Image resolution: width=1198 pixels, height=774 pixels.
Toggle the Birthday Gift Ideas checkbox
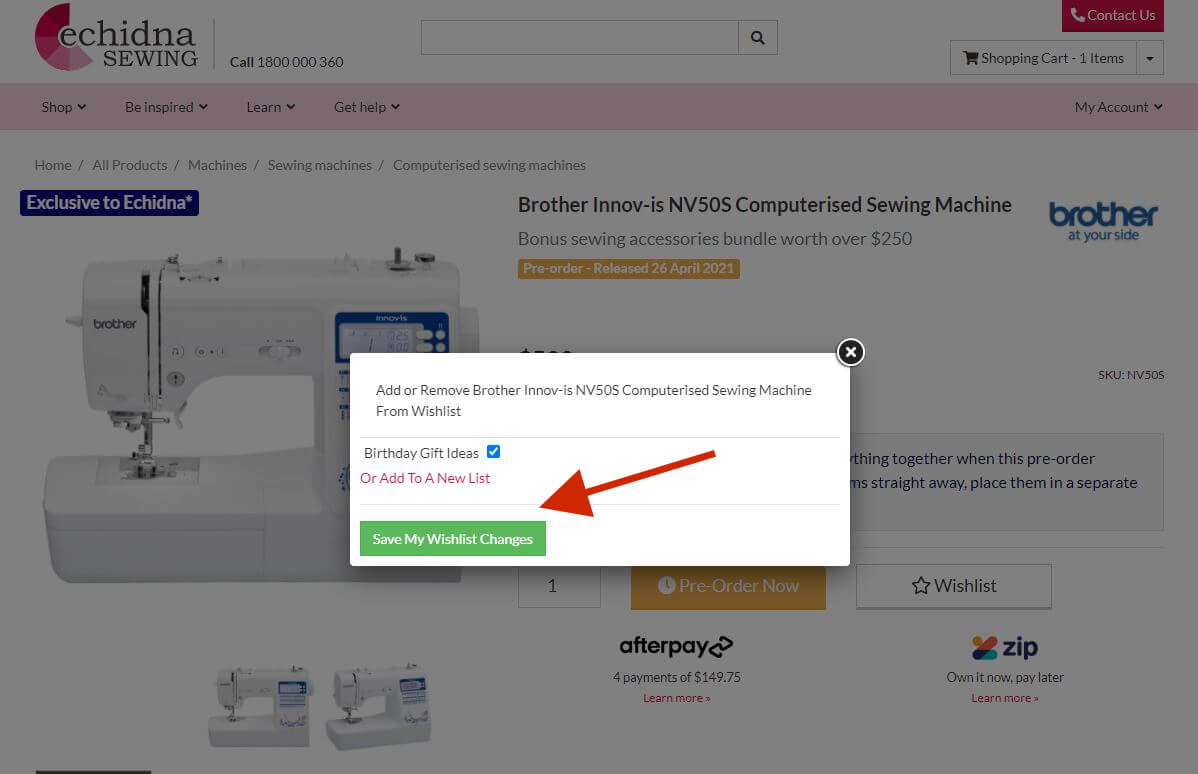click(494, 452)
